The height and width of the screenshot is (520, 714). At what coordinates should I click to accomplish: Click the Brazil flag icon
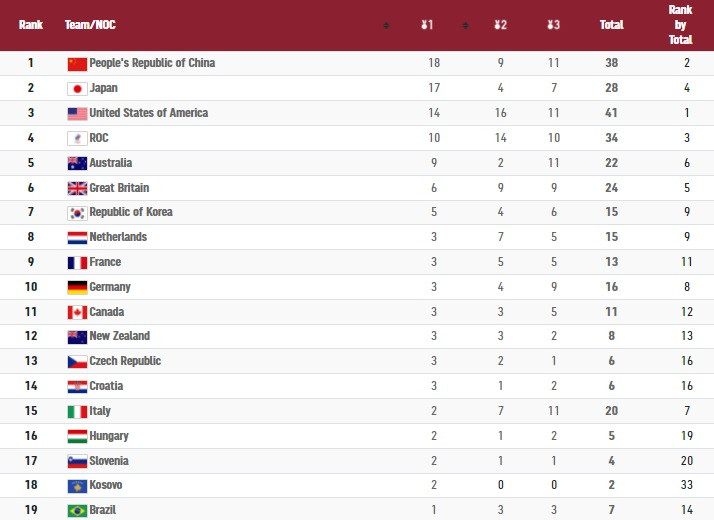[77, 510]
